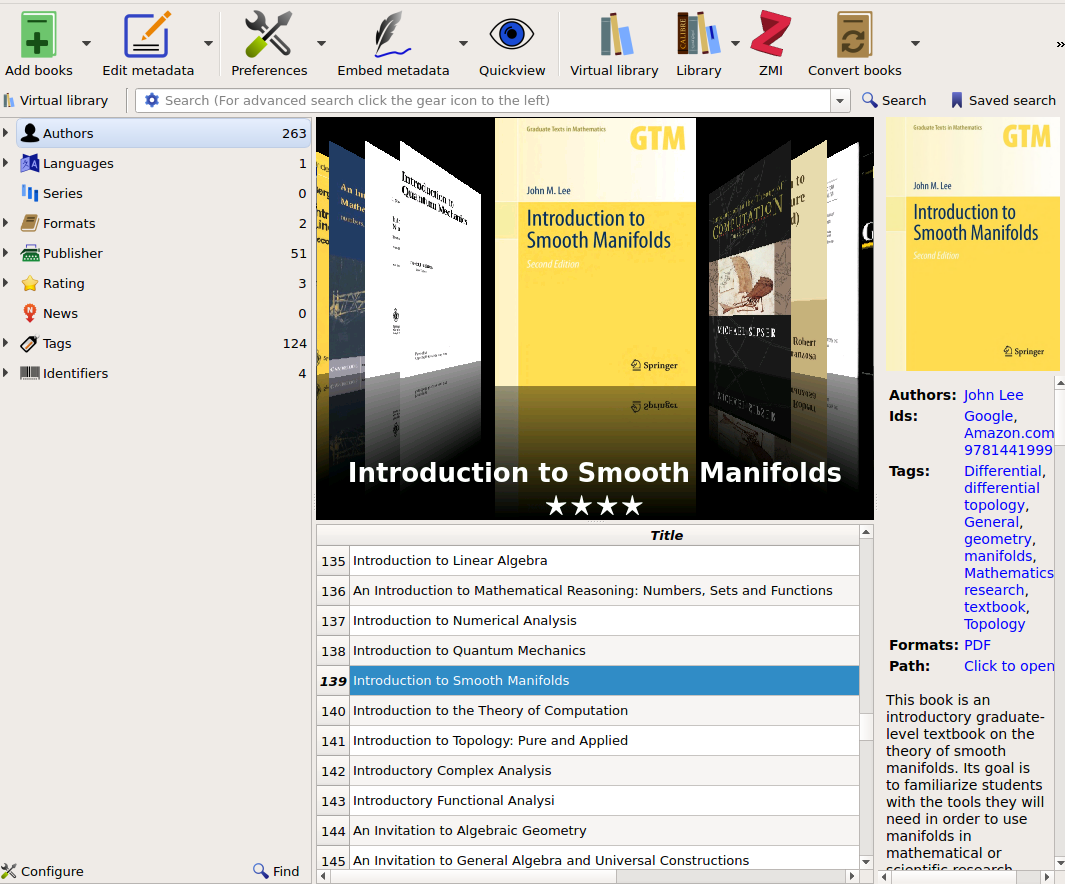Select the Authors category icon
Image resolution: width=1065 pixels, height=884 pixels.
click(29, 133)
